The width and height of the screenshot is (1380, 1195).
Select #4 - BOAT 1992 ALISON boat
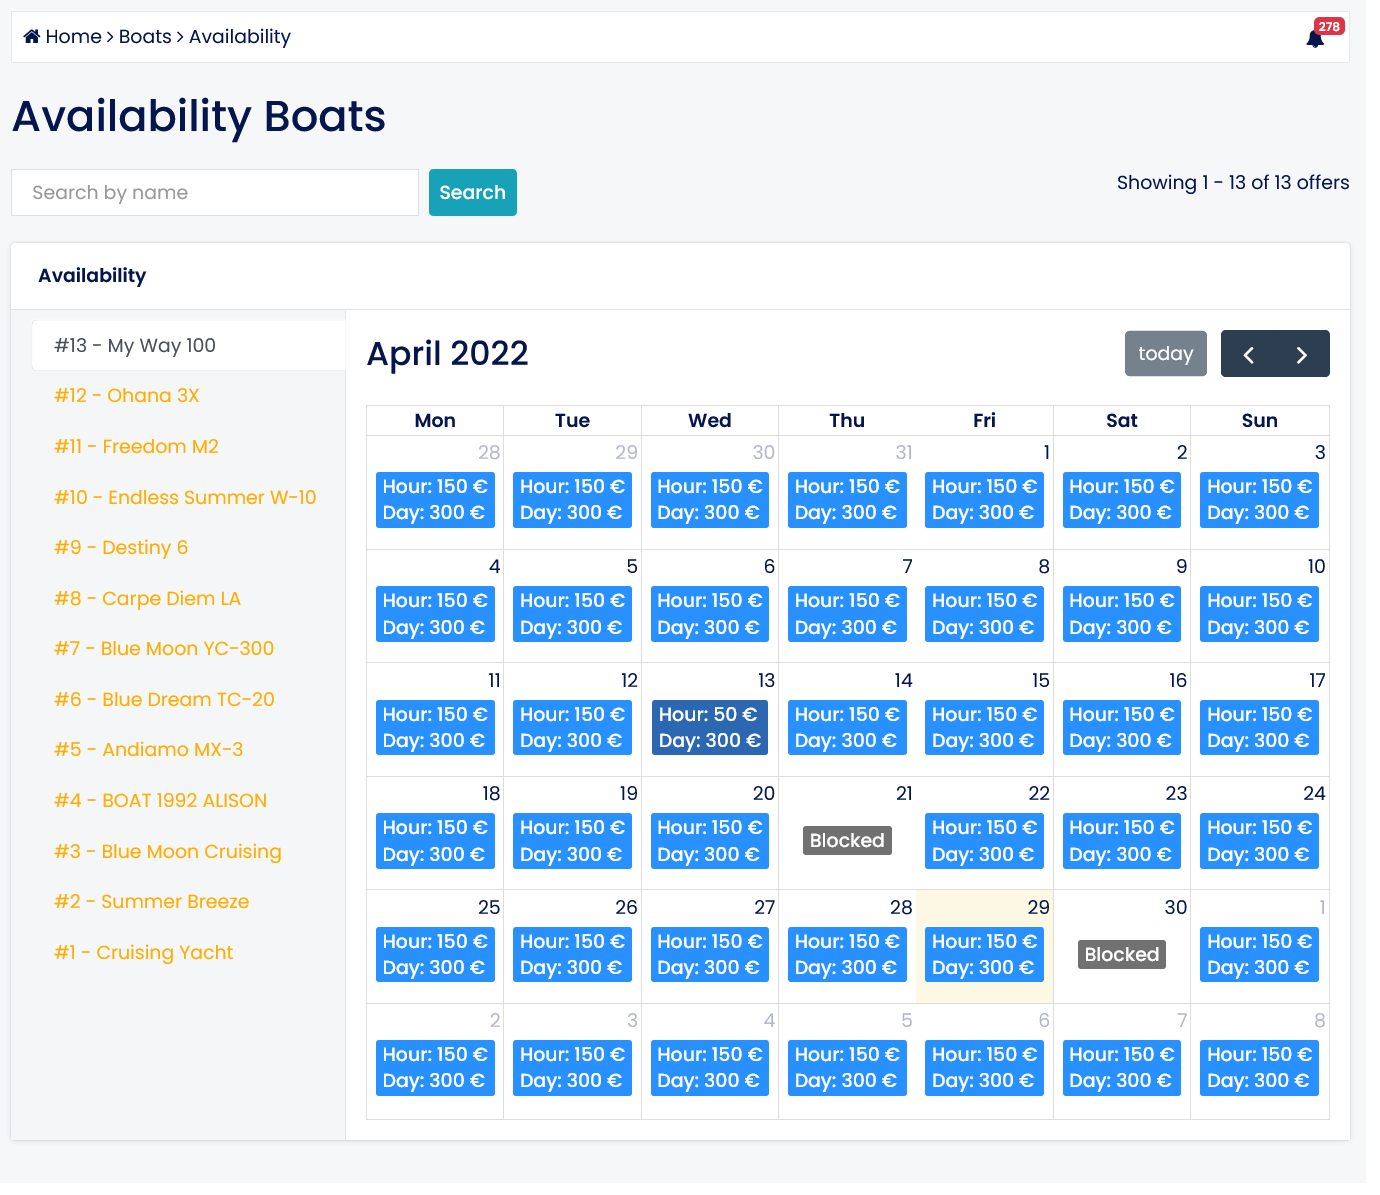pos(160,801)
